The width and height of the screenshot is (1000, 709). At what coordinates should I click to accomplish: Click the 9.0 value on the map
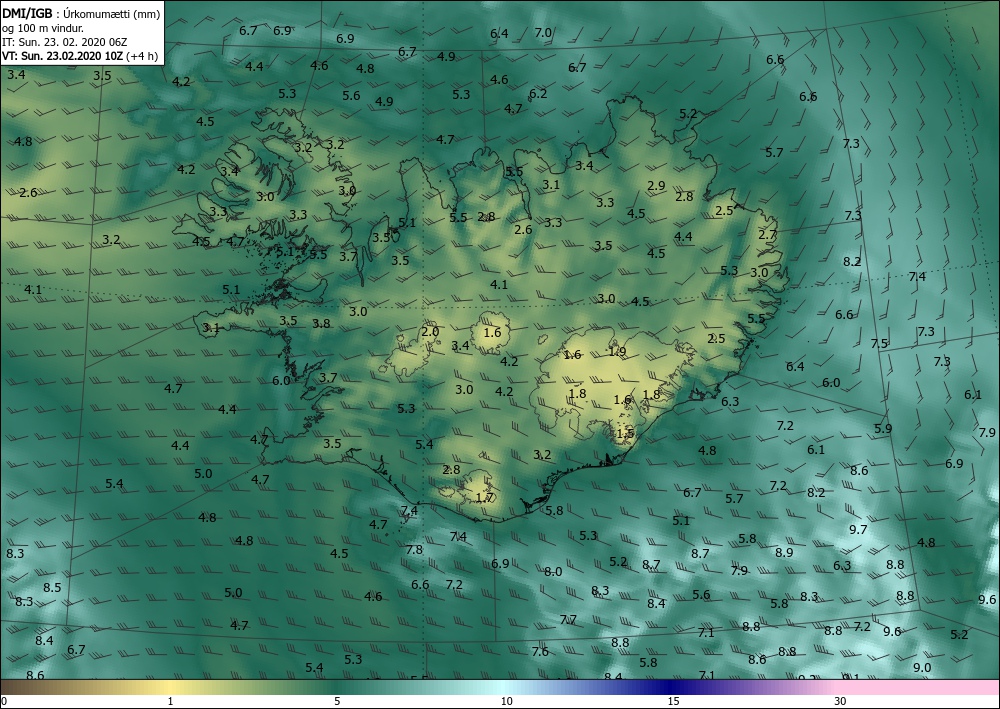tap(922, 668)
